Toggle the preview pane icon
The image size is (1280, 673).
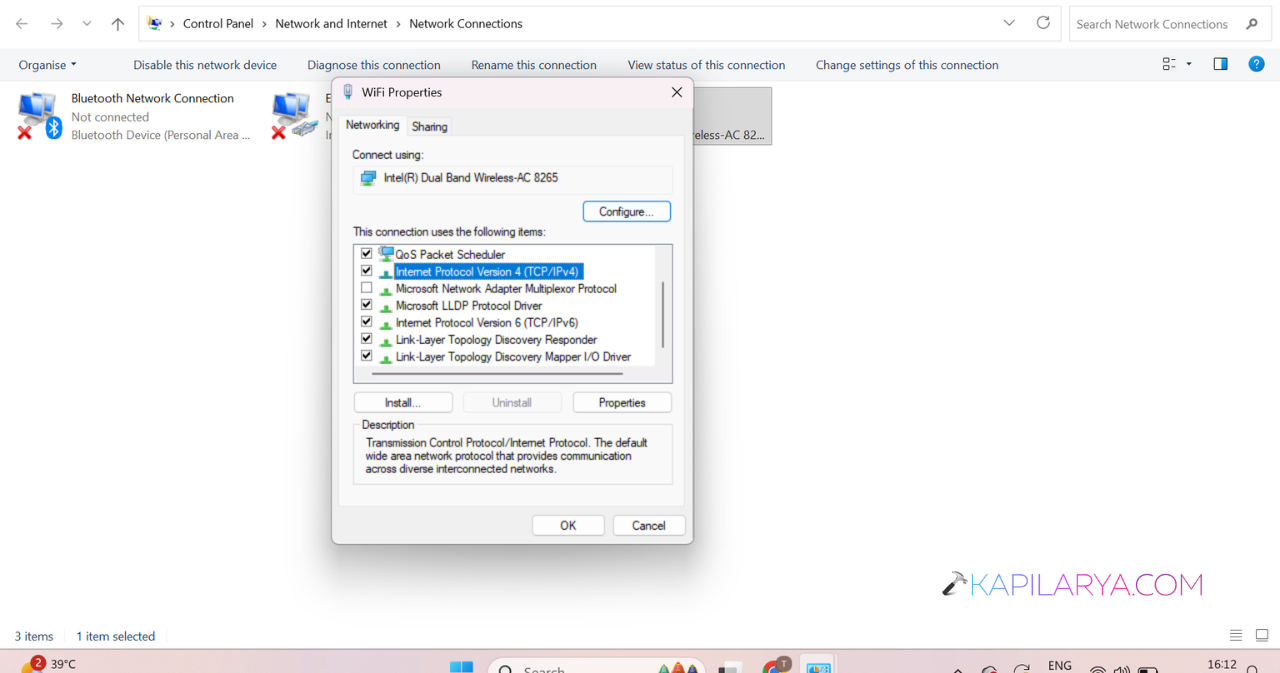coord(1220,64)
